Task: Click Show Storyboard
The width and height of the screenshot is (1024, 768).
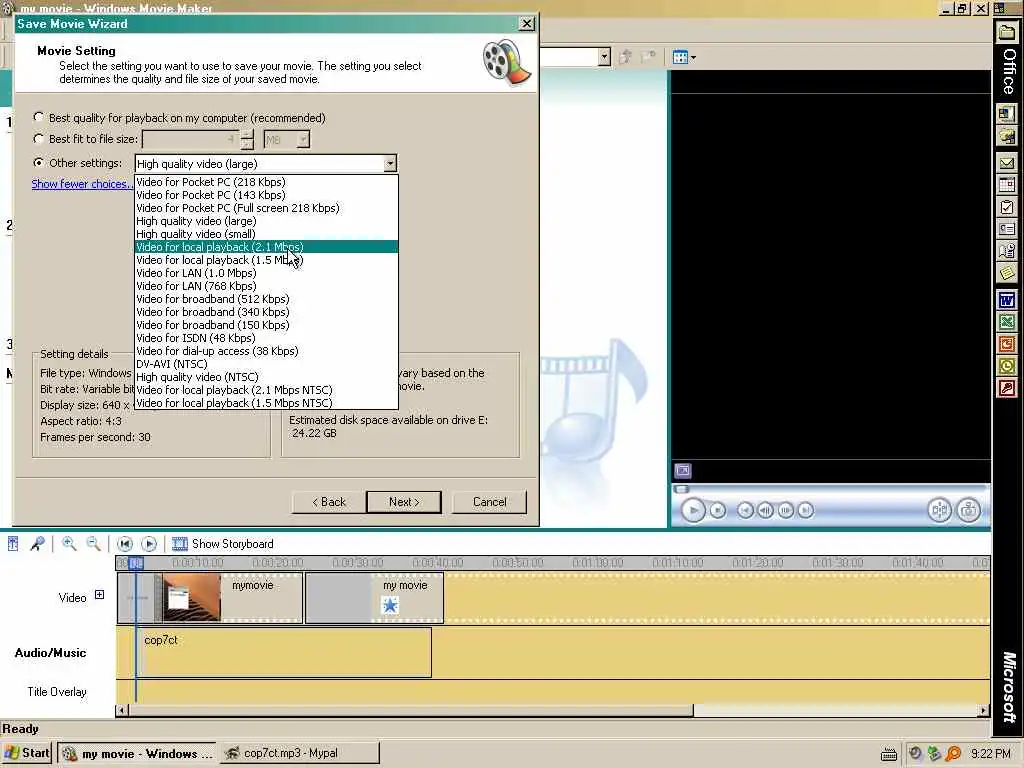Action: 223,543
